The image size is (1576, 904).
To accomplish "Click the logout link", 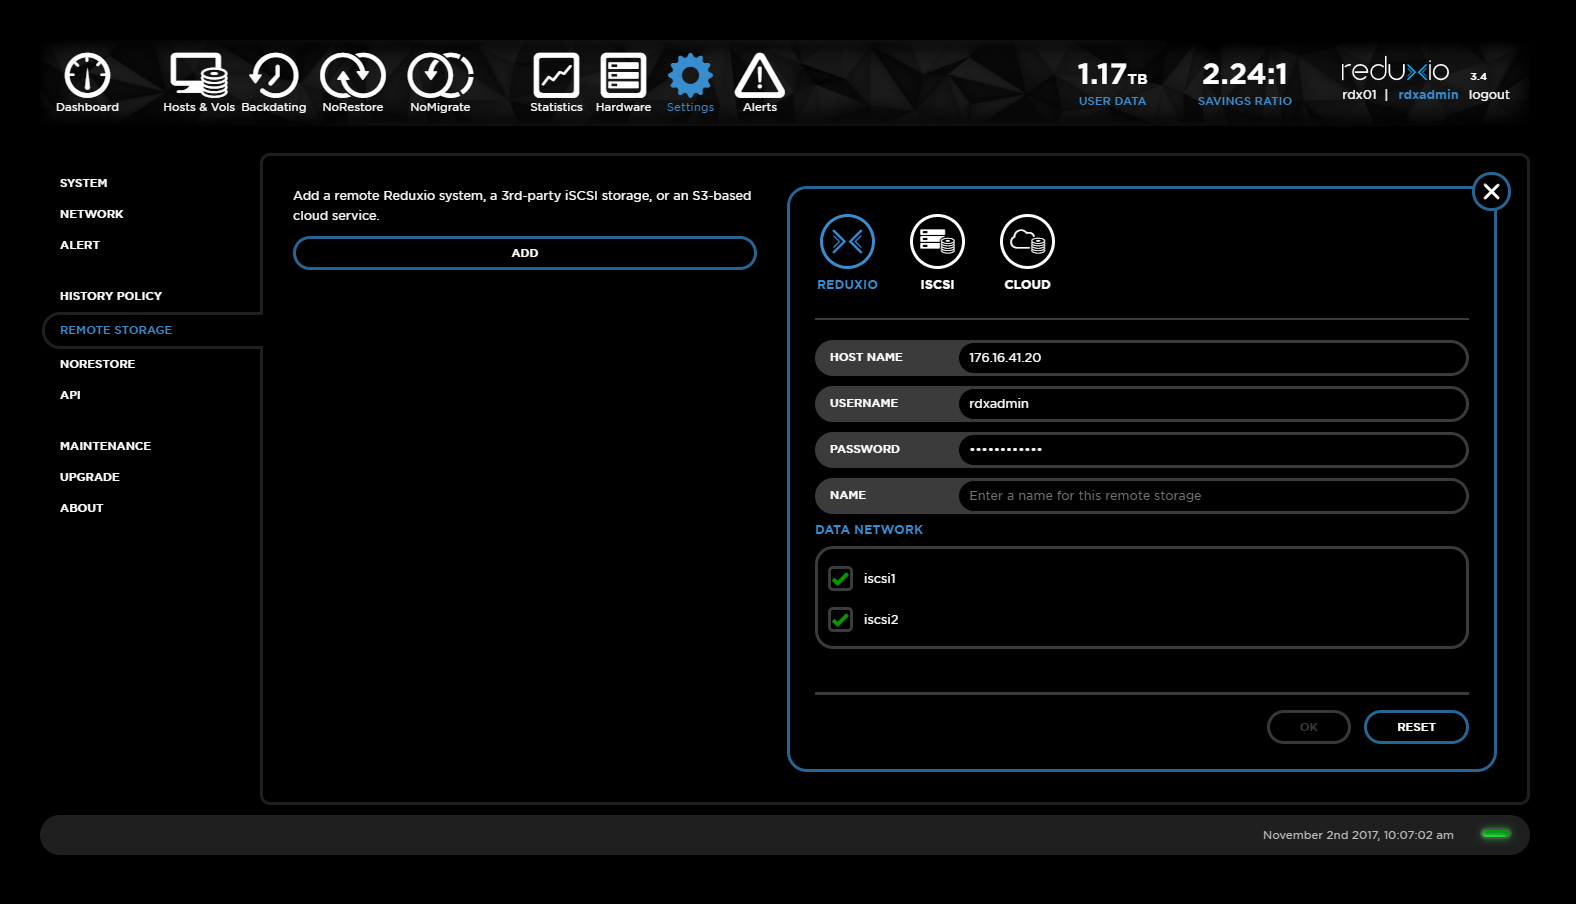I will (x=1489, y=95).
